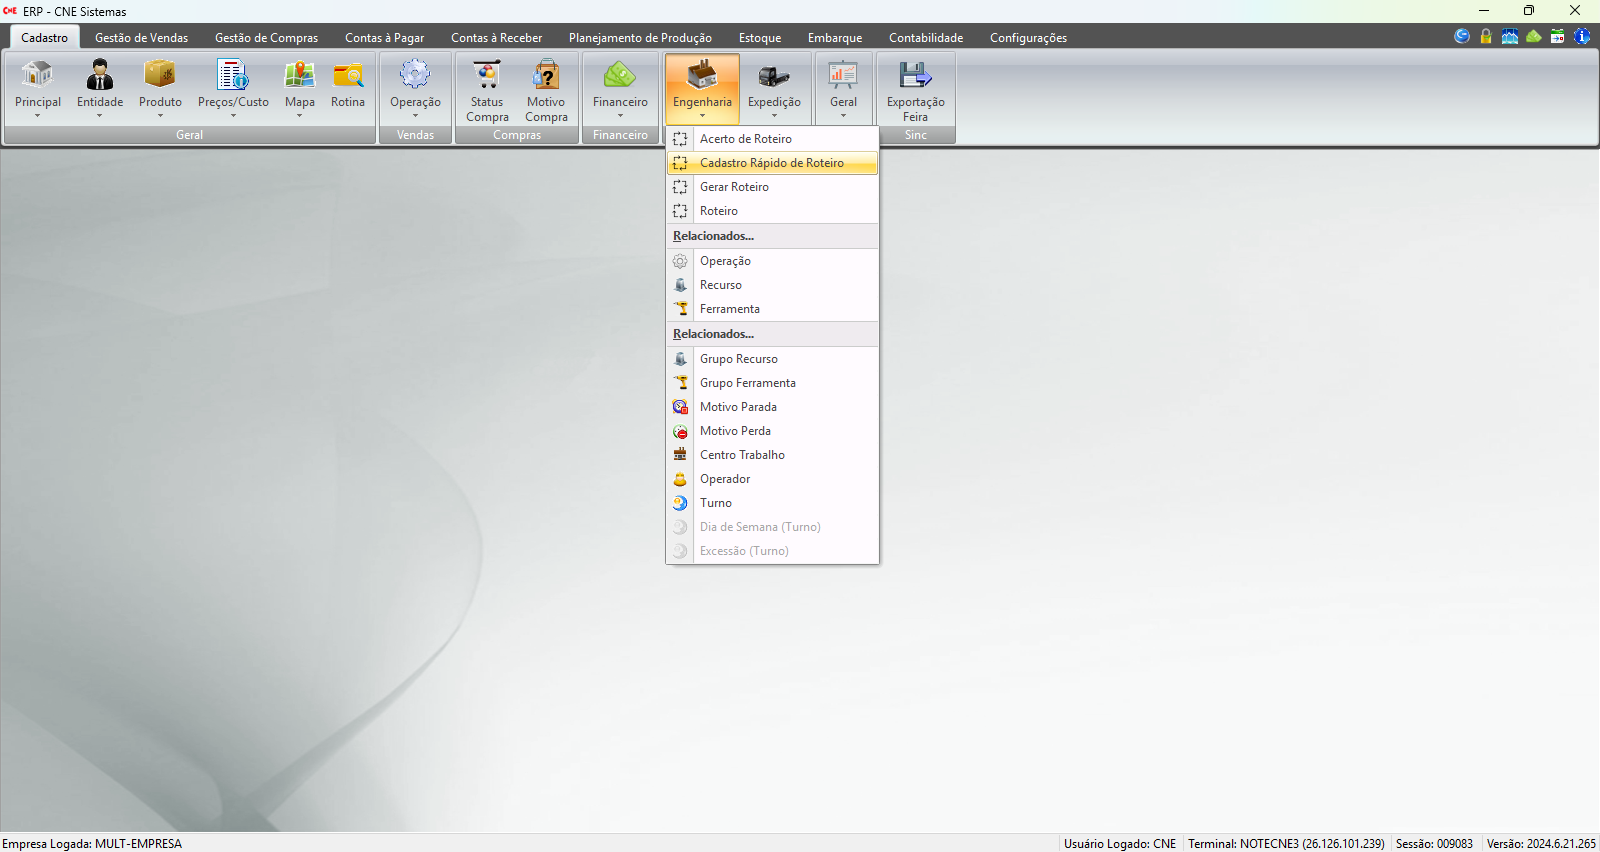Go to the Configurações tab
The height and width of the screenshot is (852, 1600).
point(1028,38)
